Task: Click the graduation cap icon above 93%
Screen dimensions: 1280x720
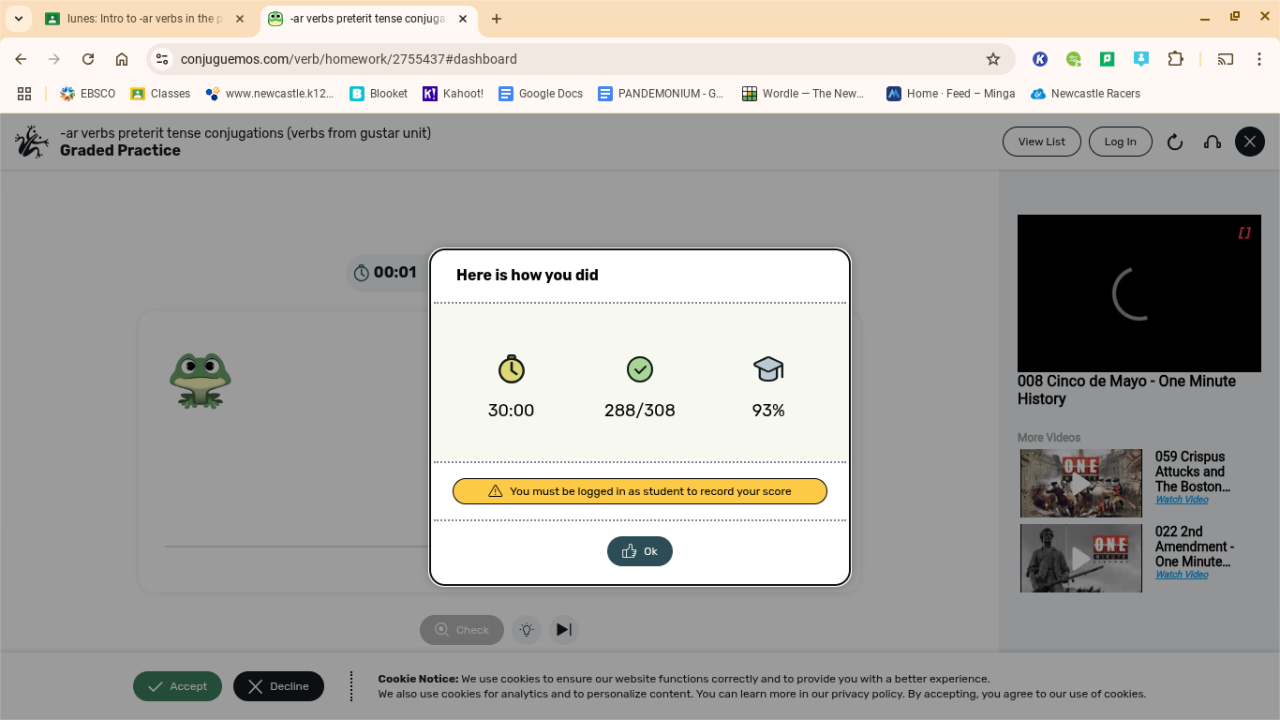Action: pyautogui.click(x=768, y=369)
